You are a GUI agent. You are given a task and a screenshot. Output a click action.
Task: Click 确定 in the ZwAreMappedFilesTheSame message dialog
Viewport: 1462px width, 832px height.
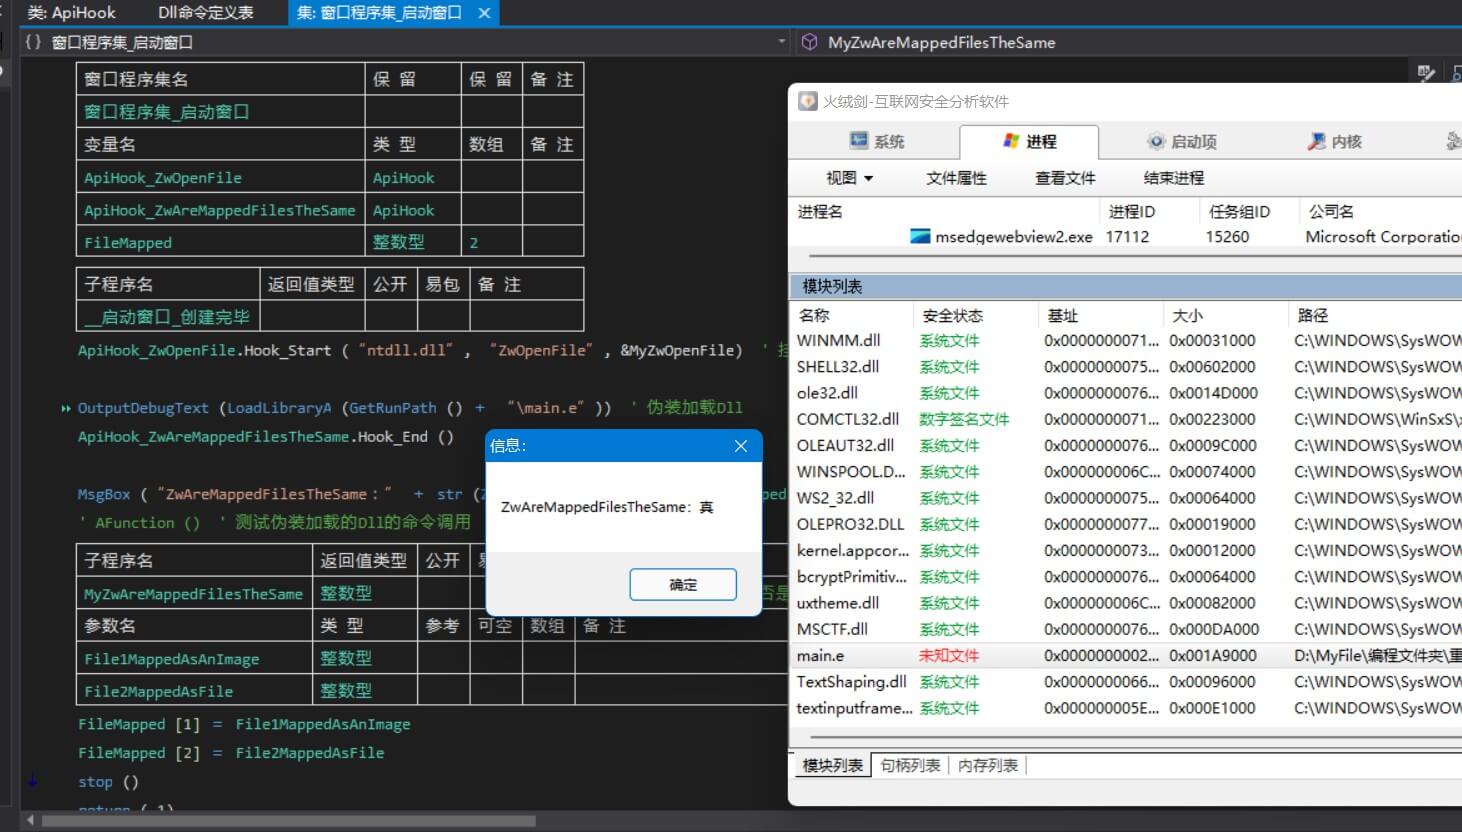point(683,584)
